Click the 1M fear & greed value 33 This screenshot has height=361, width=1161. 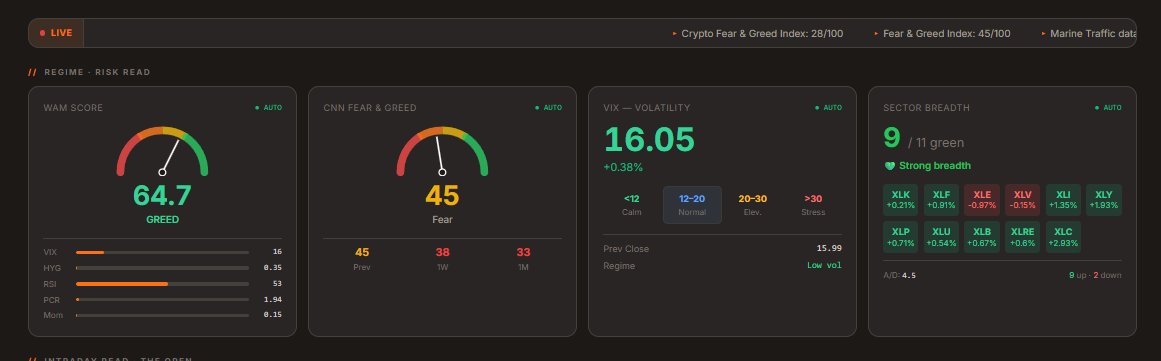click(x=523, y=252)
